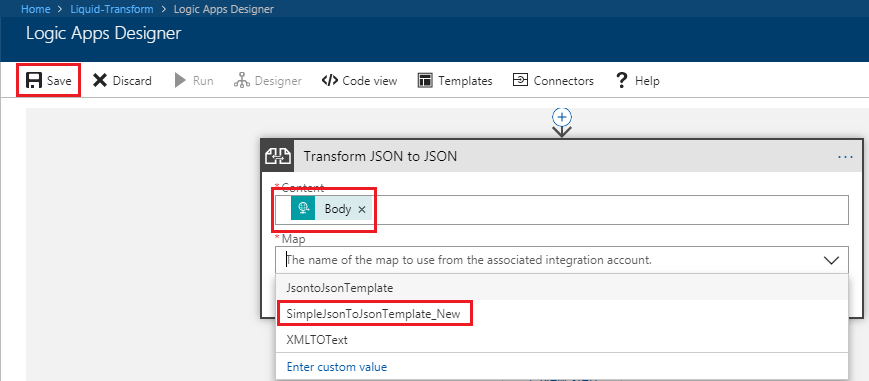This screenshot has width=869, height=381.
Task: Click the Help question mark icon
Action: click(x=621, y=81)
